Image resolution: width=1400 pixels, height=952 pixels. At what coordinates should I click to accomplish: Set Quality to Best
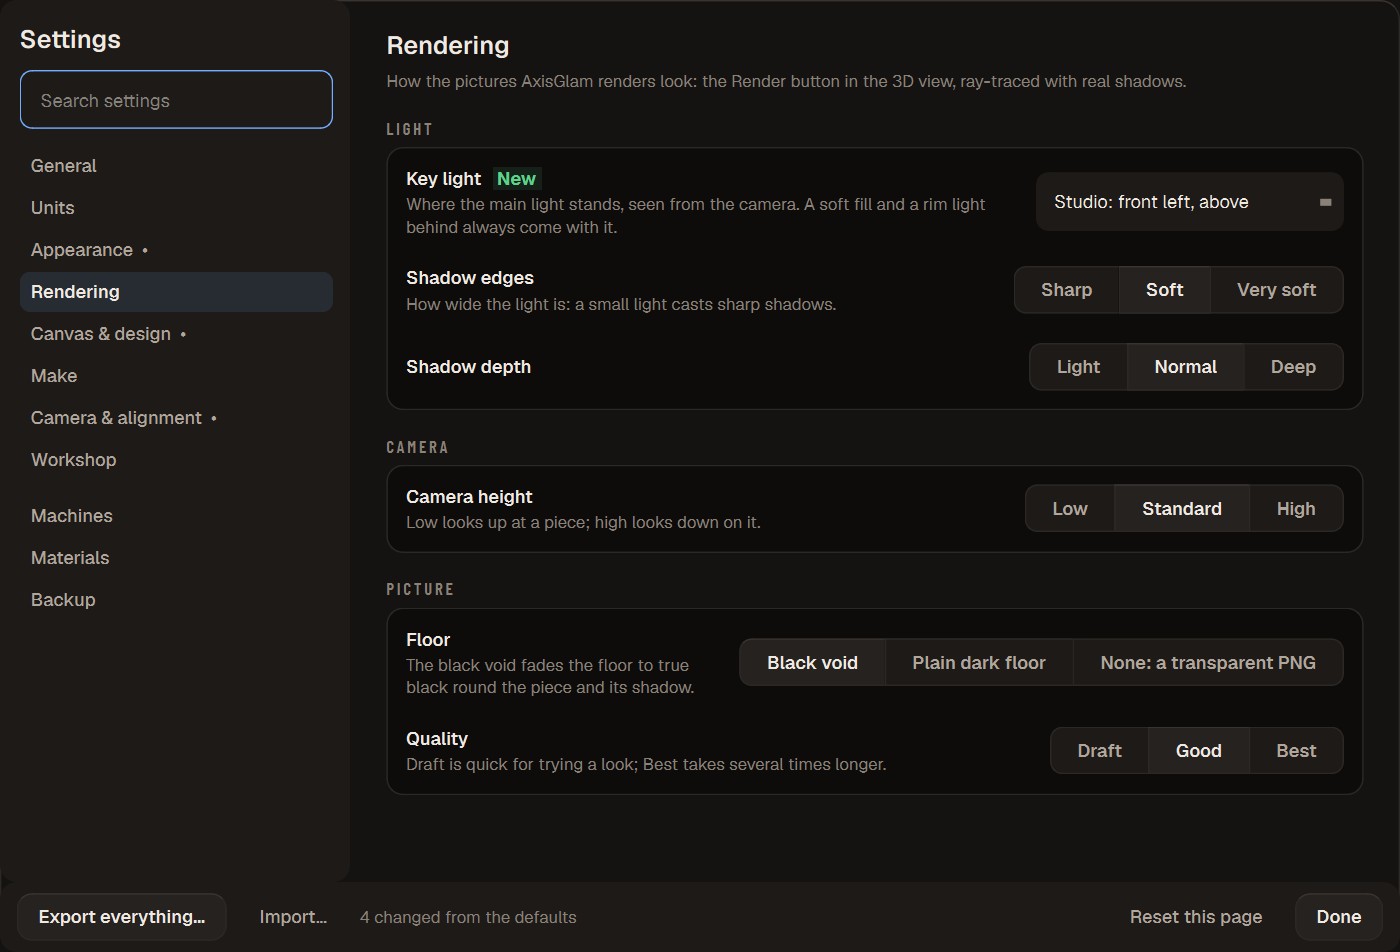[1296, 751]
